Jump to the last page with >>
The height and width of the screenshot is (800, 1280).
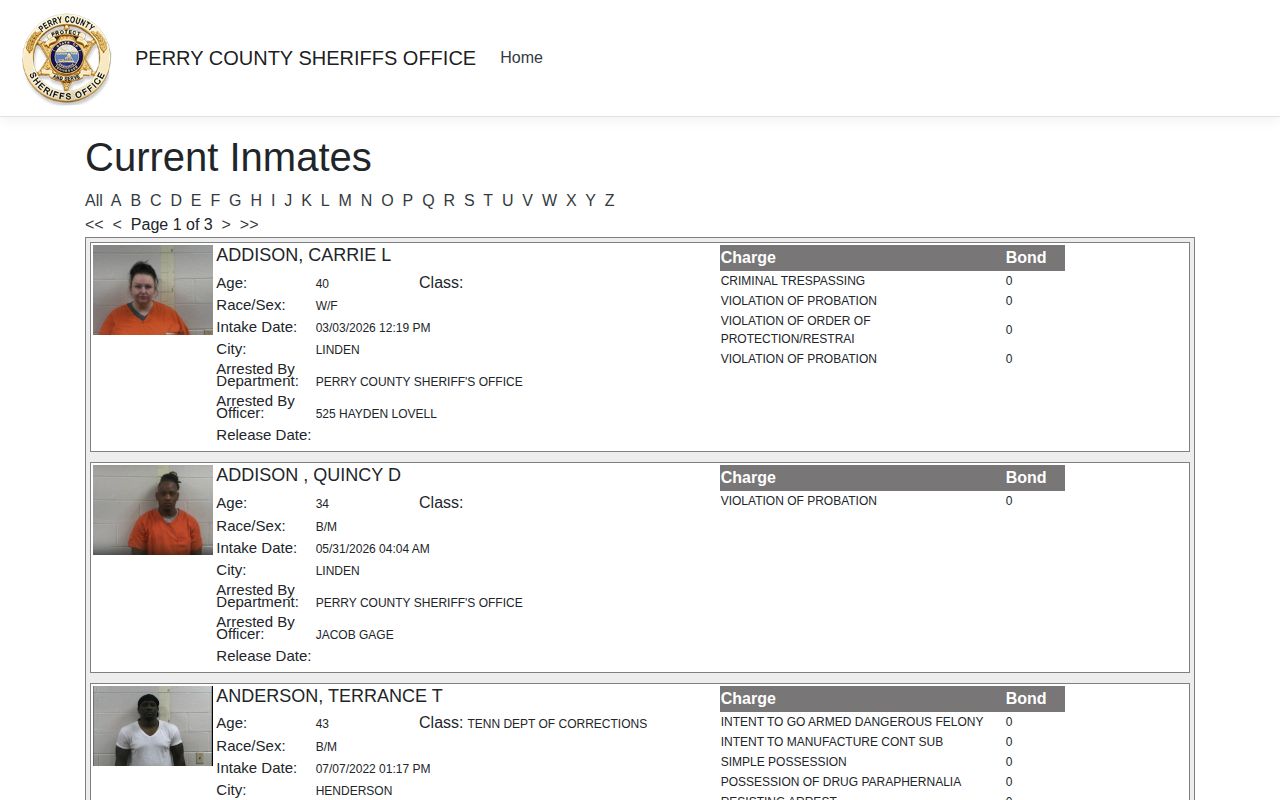[x=249, y=224]
